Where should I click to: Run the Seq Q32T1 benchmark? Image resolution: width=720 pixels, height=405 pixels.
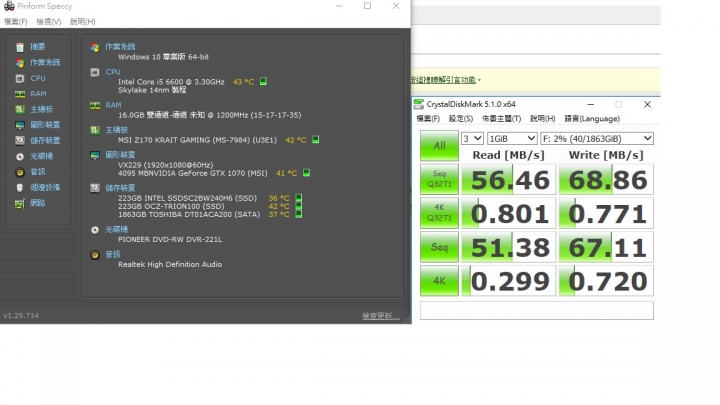pos(439,179)
